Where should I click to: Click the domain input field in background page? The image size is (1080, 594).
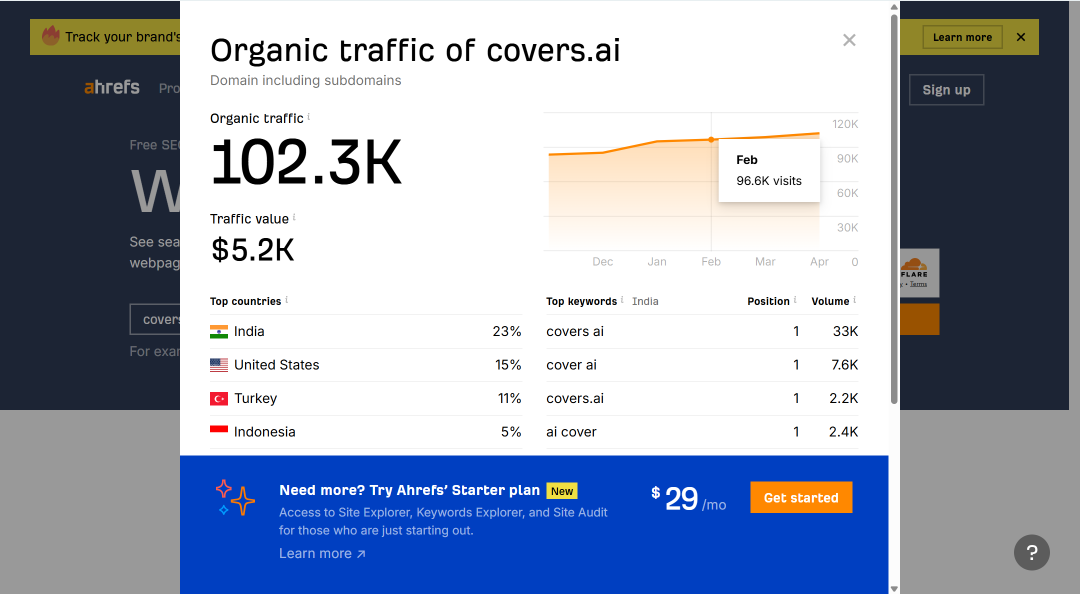155,320
